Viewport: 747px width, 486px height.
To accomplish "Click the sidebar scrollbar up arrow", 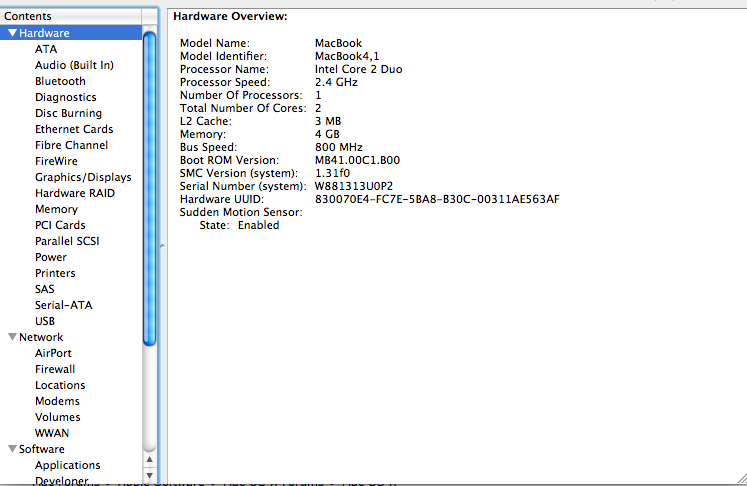I will point(150,460).
